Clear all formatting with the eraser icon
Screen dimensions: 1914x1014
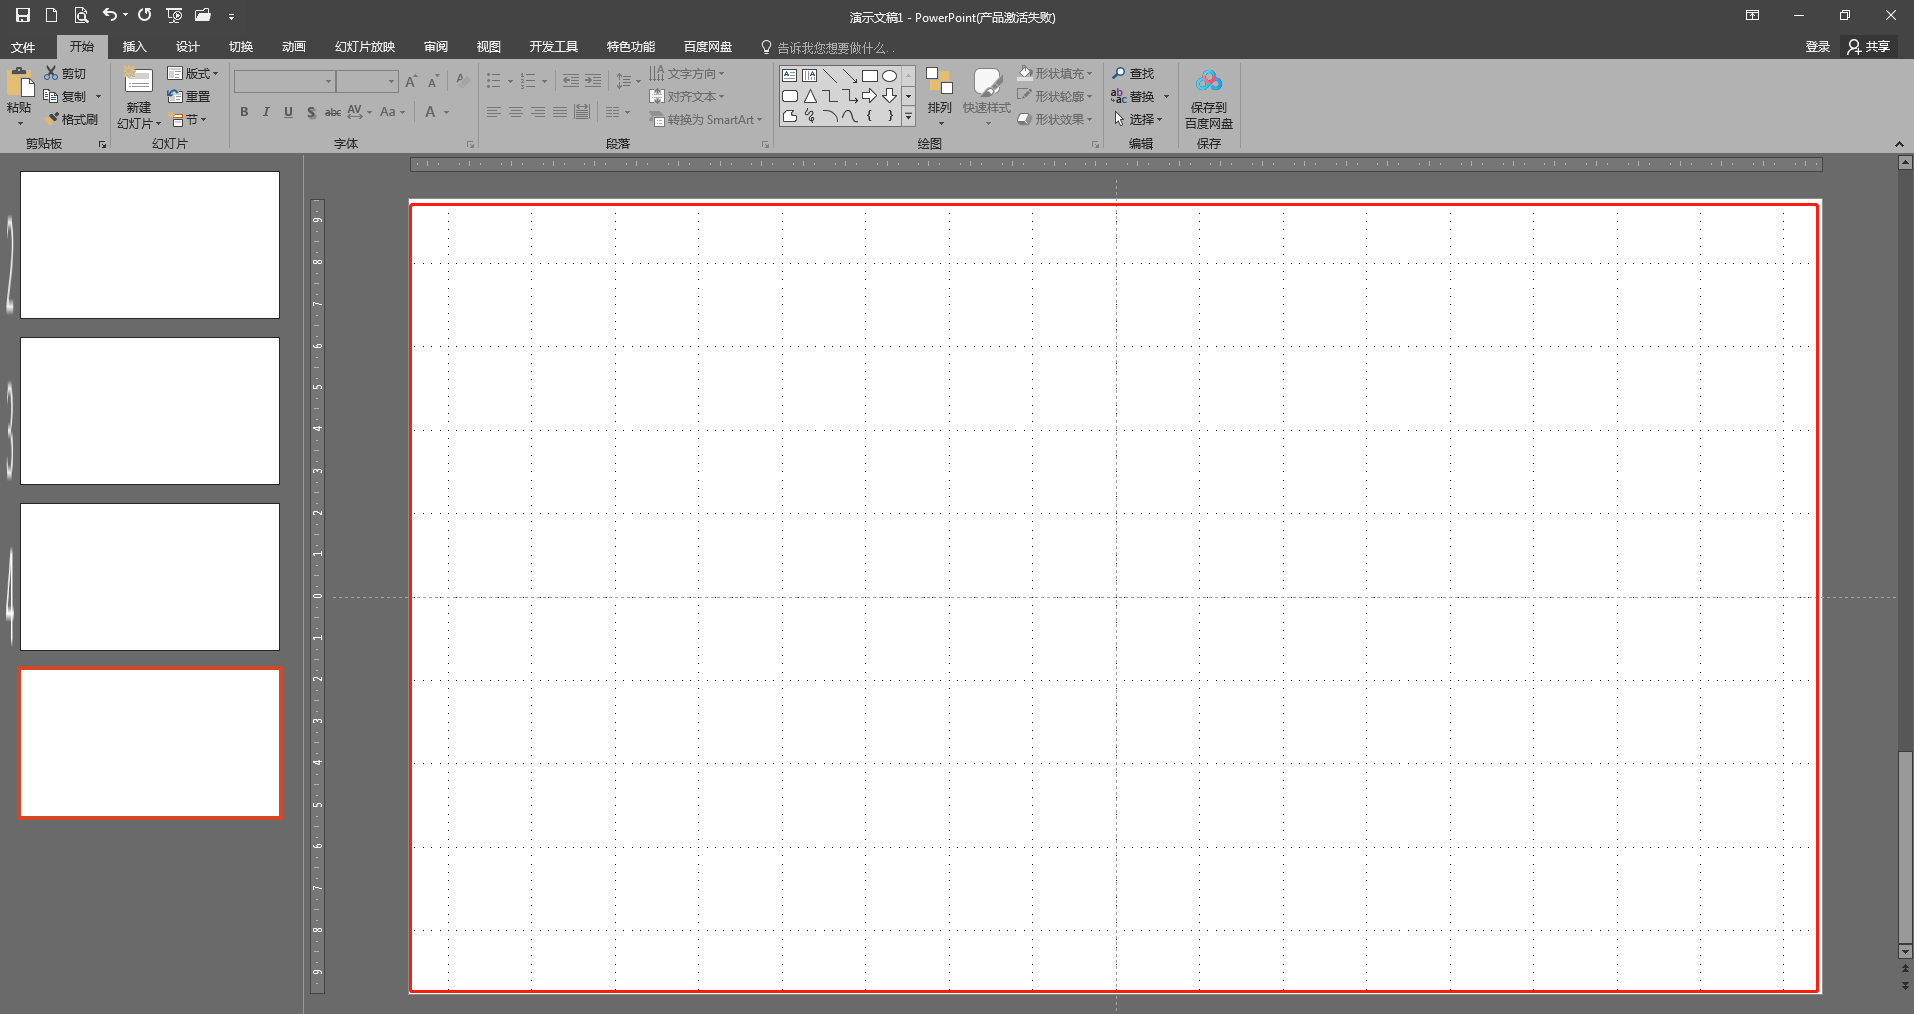click(x=461, y=81)
